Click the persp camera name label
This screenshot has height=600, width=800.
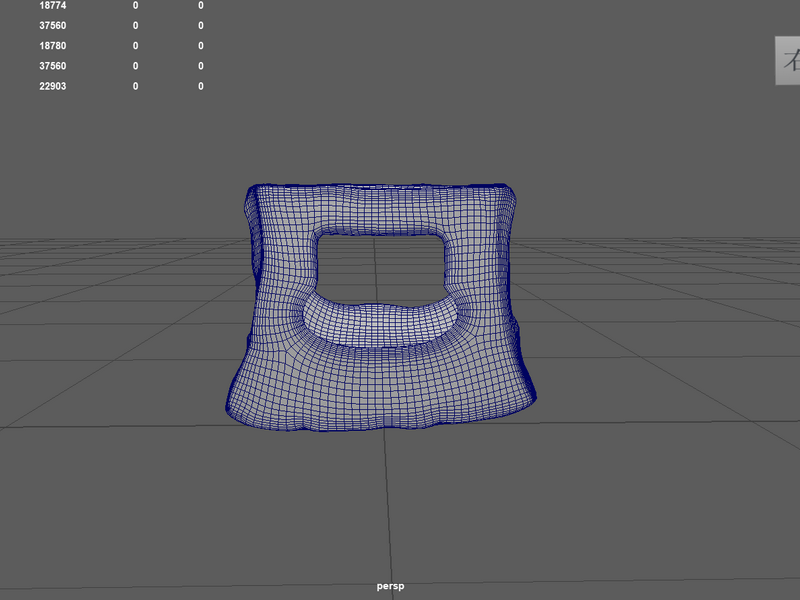[x=390, y=586]
